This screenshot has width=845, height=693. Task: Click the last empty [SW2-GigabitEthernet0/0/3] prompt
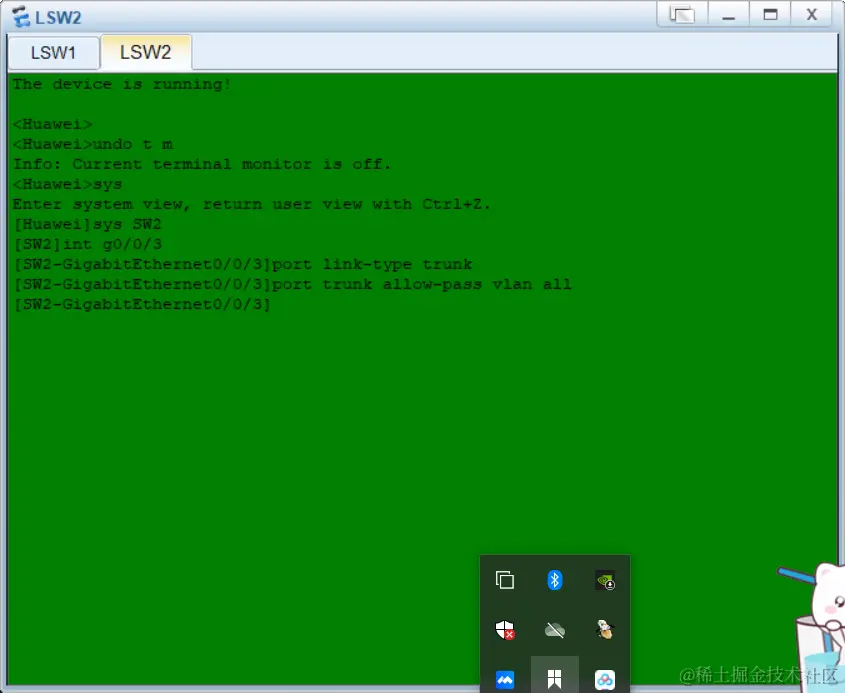pos(142,304)
